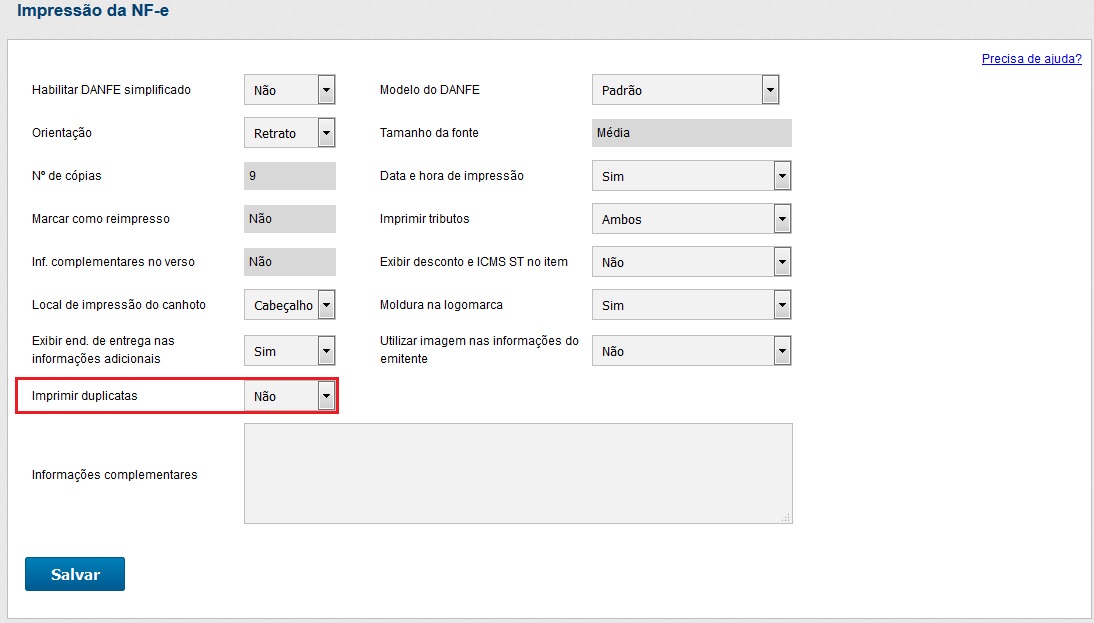
Task: Click inside the Informações complementares text area
Action: tap(518, 473)
